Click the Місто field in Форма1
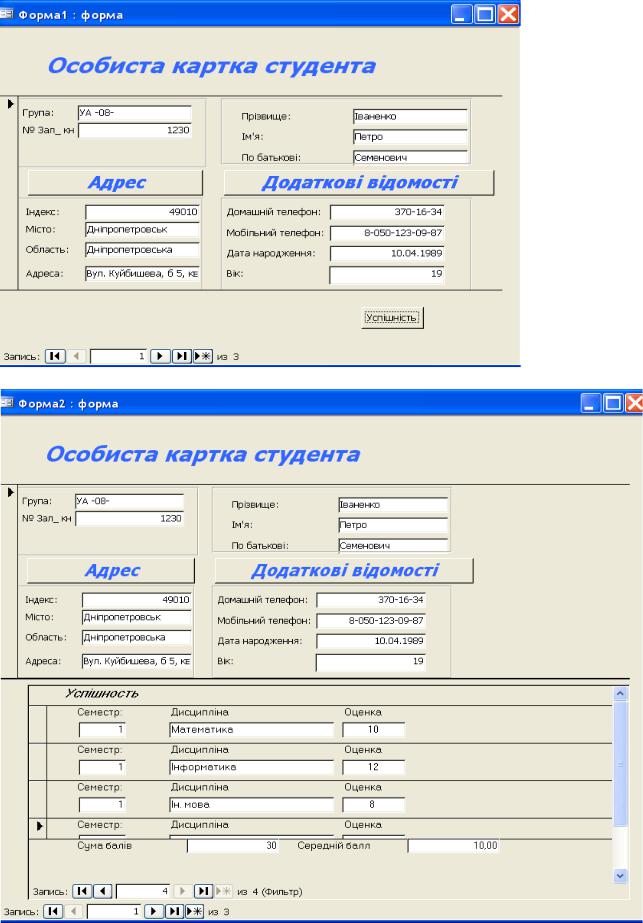643x923 pixels. pos(142,230)
